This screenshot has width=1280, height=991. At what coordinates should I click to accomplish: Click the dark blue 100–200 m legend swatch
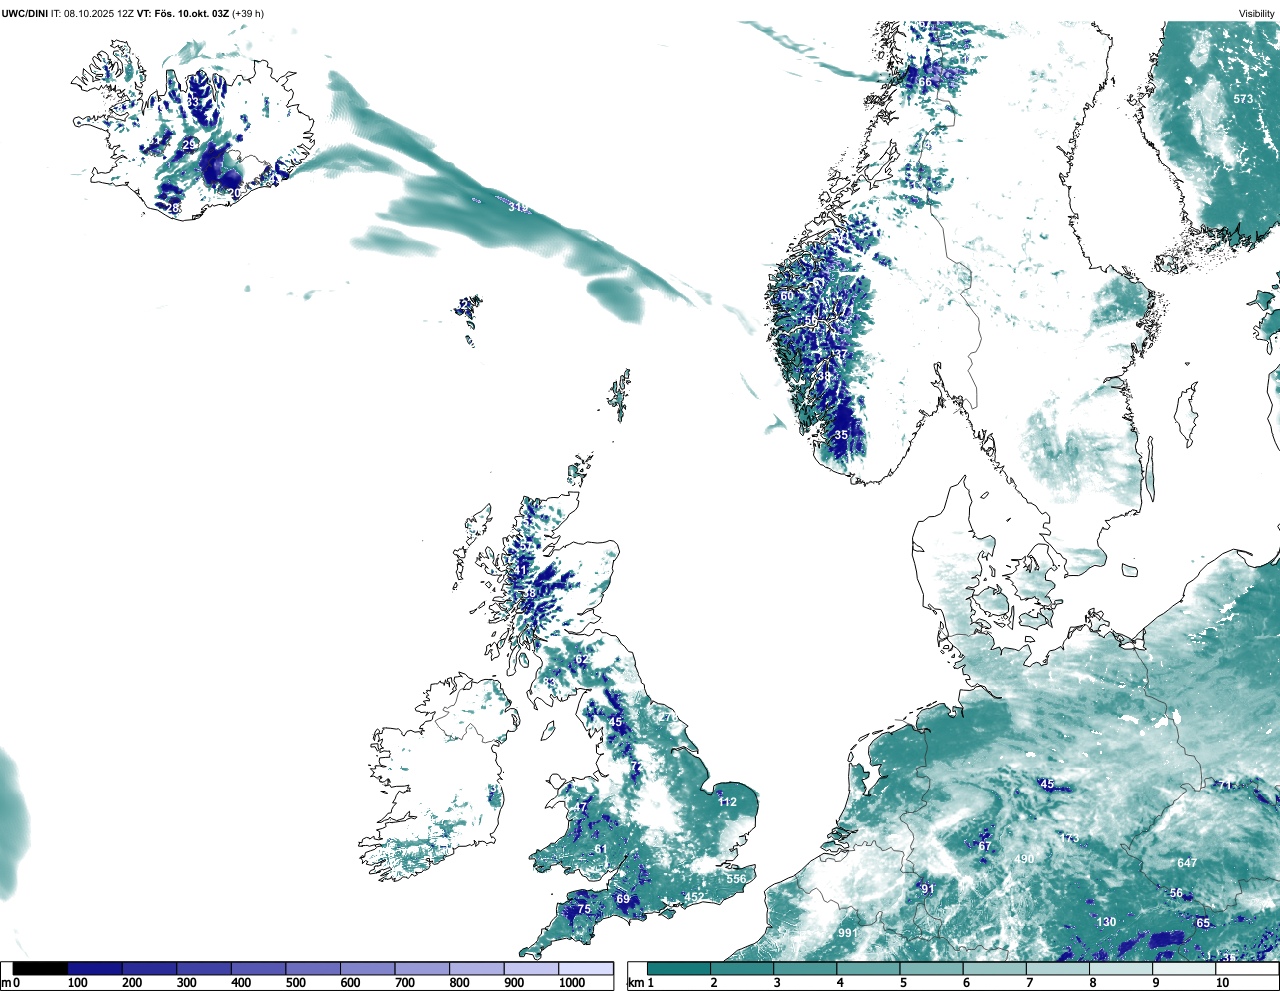95,968
